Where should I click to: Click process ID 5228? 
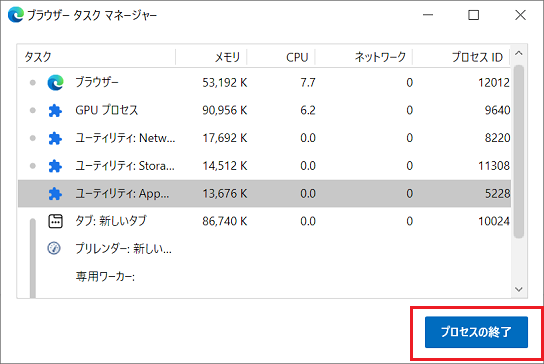pyautogui.click(x=498, y=194)
